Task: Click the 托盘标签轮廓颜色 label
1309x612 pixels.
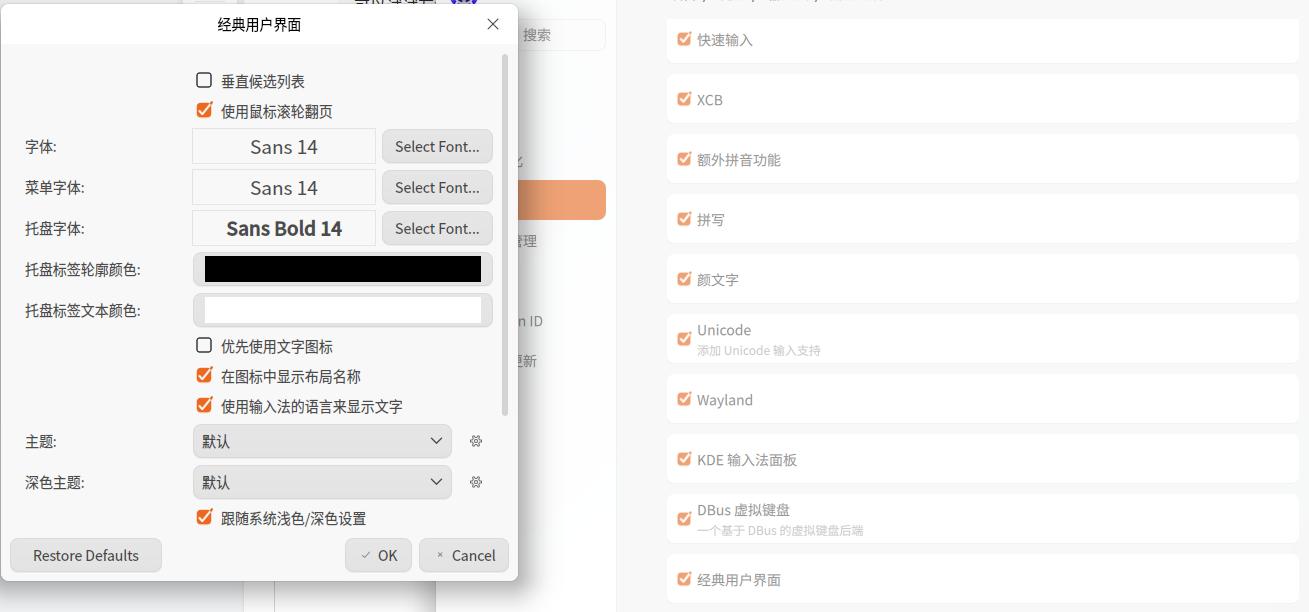Action: pyautogui.click(x=83, y=270)
